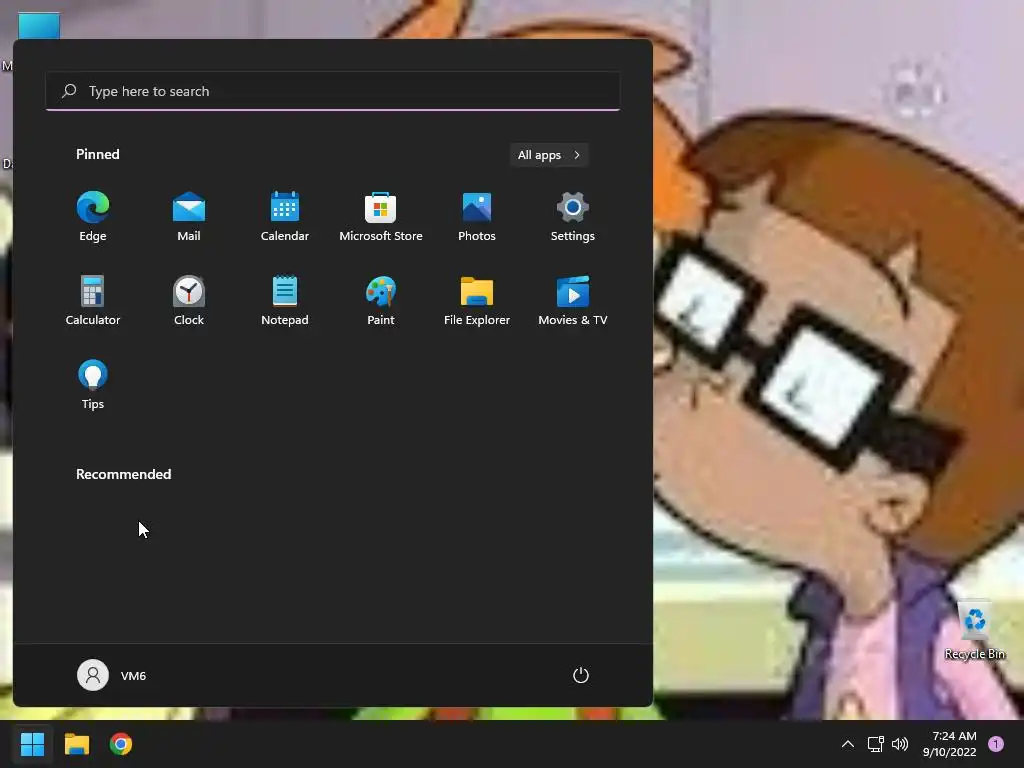Select the Recycle Bin desktop icon
Image resolution: width=1024 pixels, height=768 pixels.
[x=974, y=630]
